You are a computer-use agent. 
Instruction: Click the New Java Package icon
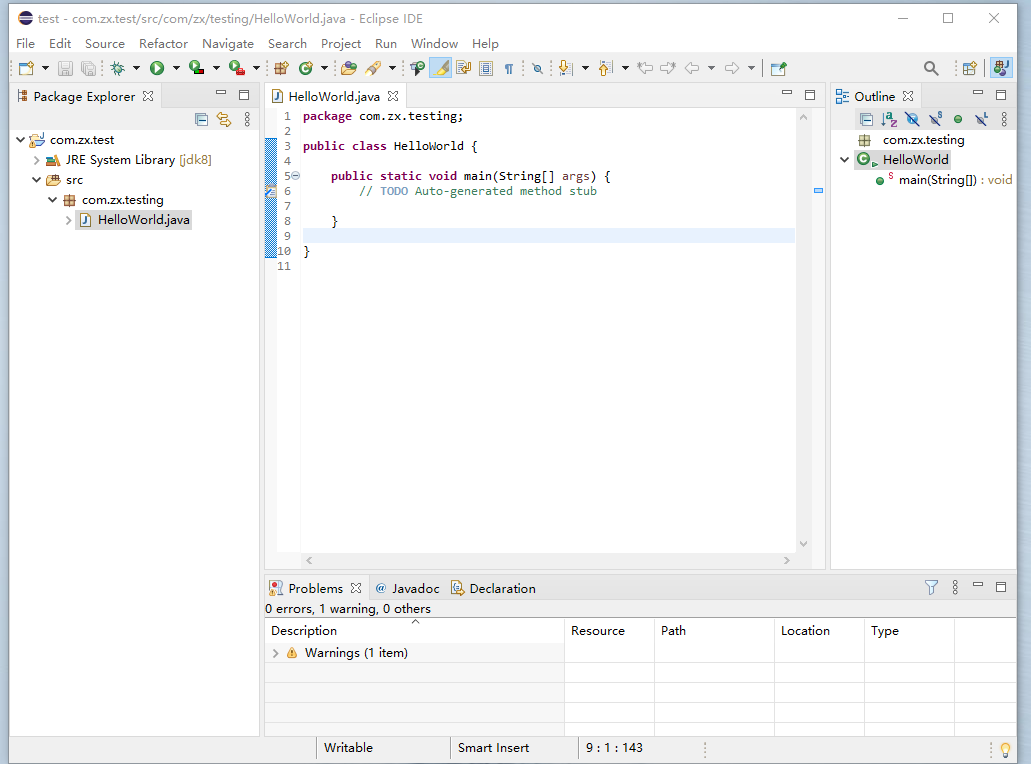[281, 68]
